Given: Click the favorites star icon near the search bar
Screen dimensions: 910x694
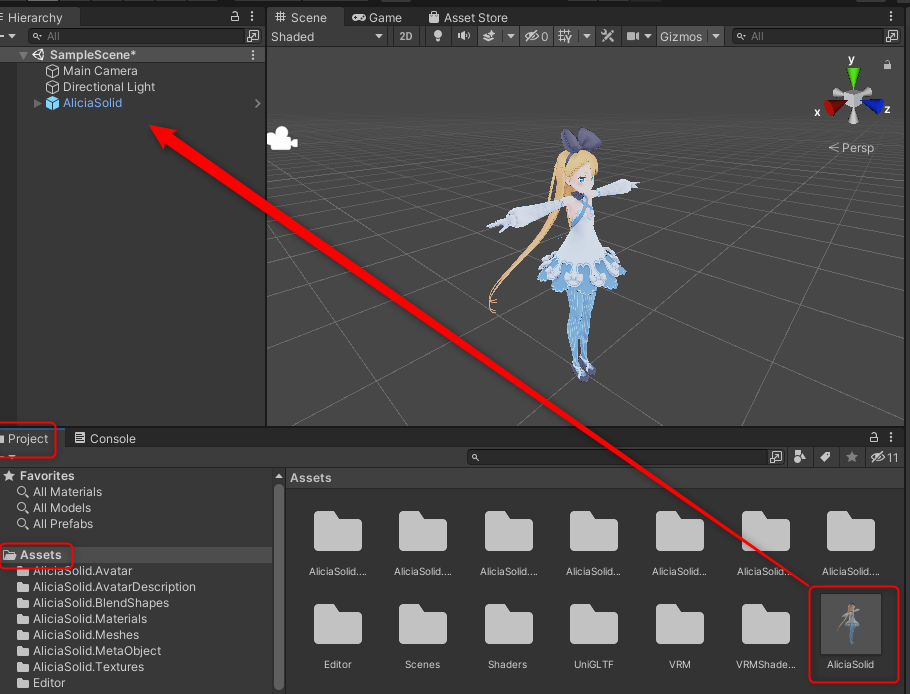Looking at the screenshot, I should click(x=852, y=457).
